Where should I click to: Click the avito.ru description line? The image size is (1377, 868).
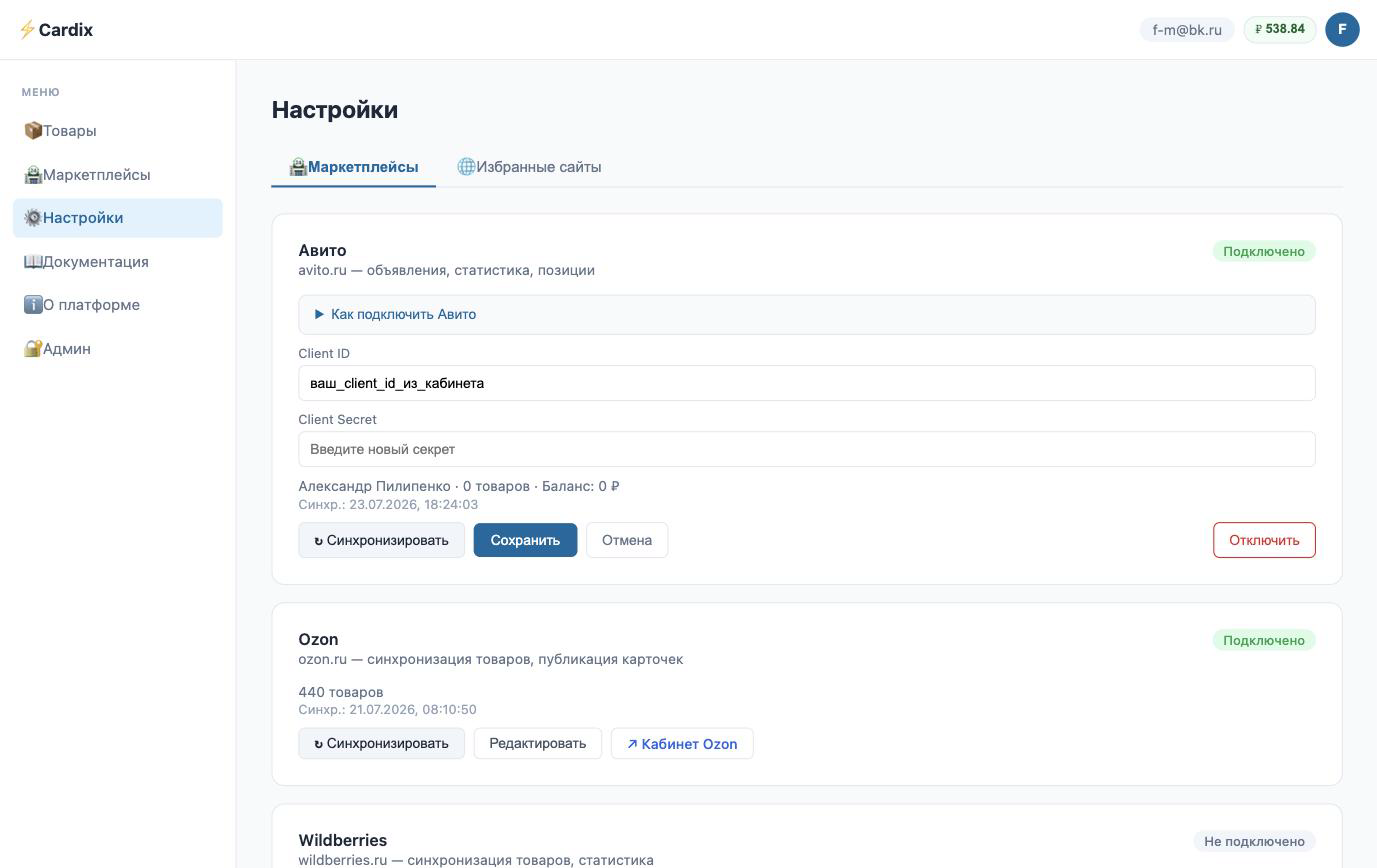446,270
